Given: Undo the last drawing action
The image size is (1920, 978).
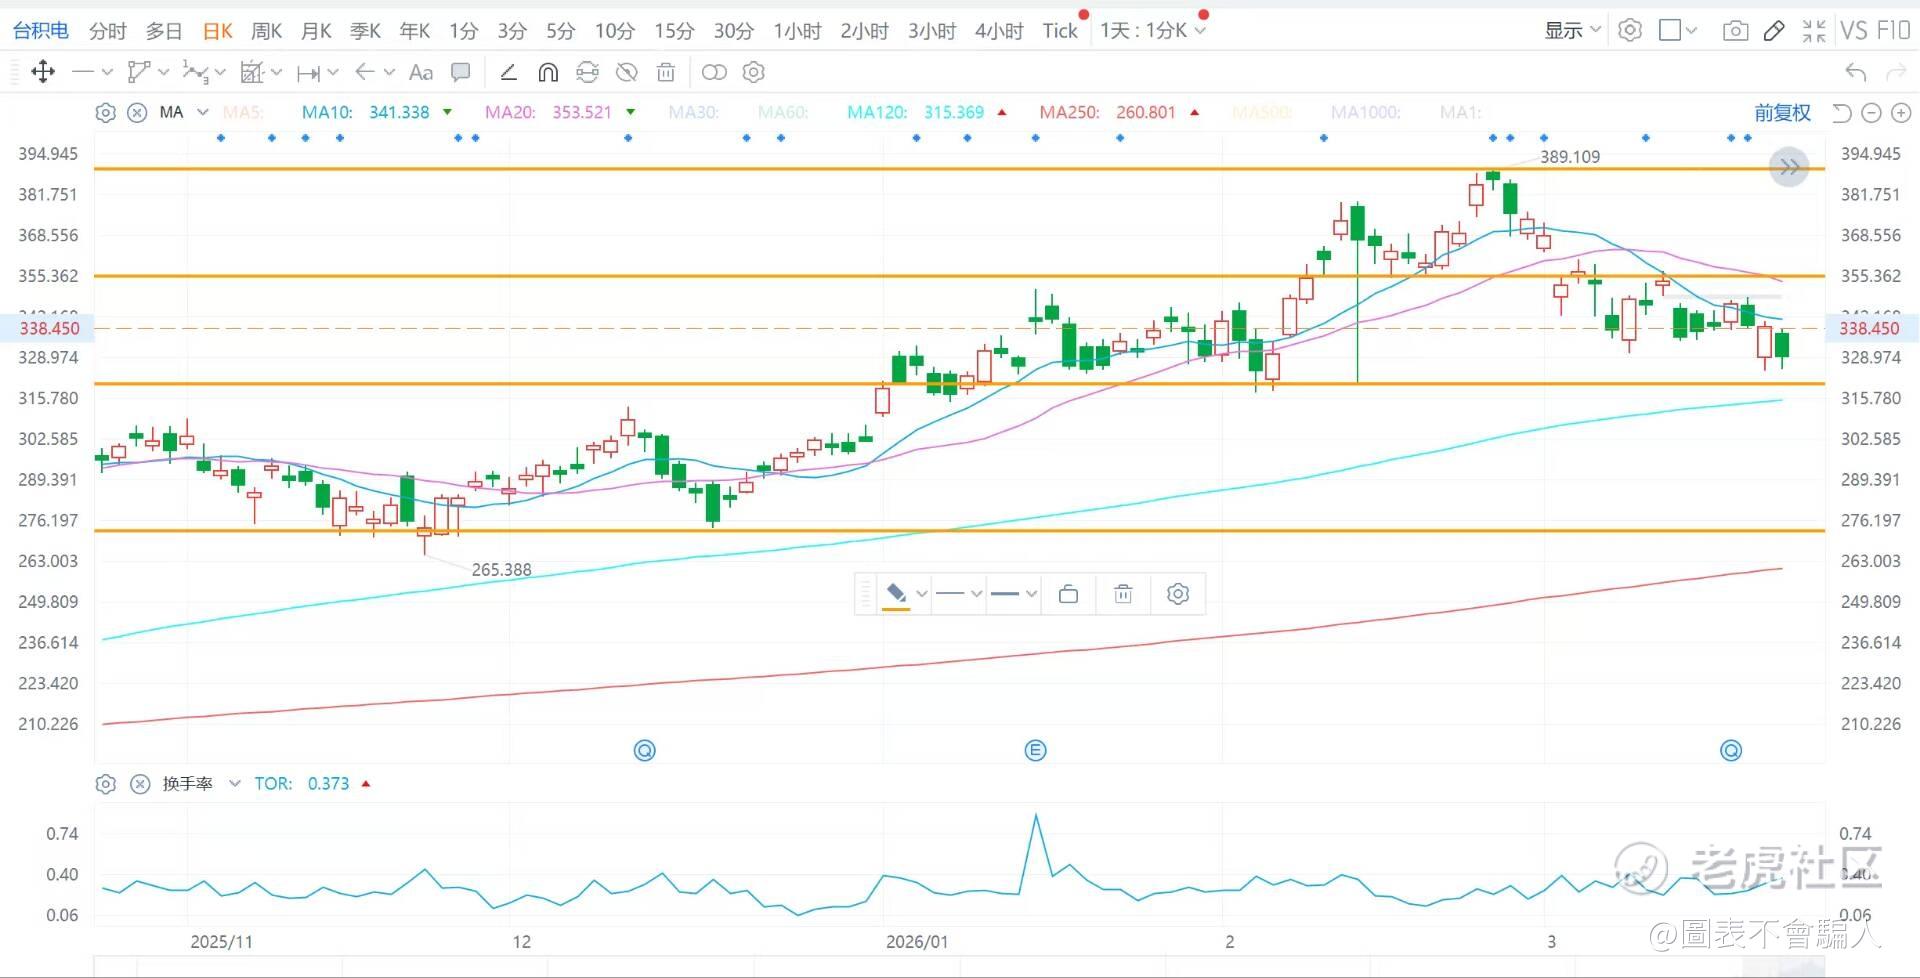Looking at the screenshot, I should tap(1856, 72).
